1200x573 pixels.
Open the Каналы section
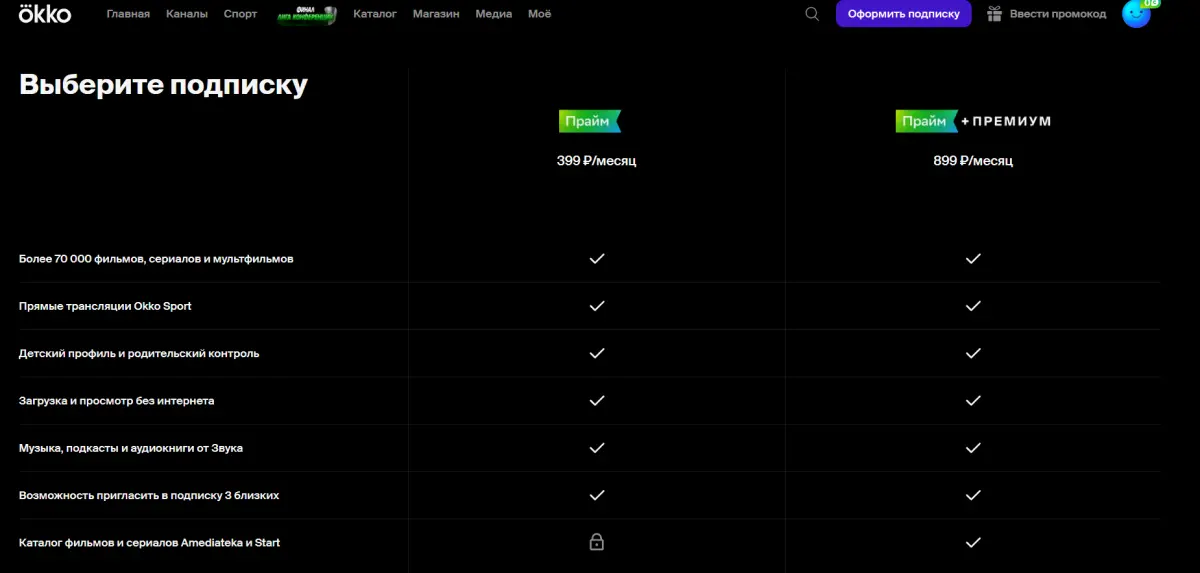pyautogui.click(x=187, y=14)
